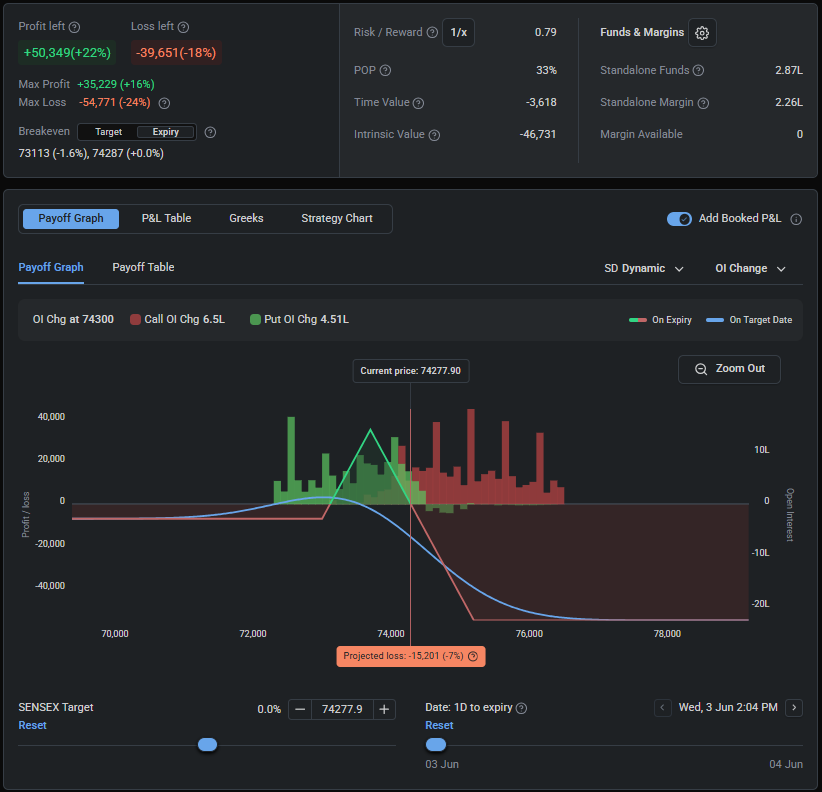Open the SD Dynamic dropdown
The image size is (822, 792).
pos(643,268)
